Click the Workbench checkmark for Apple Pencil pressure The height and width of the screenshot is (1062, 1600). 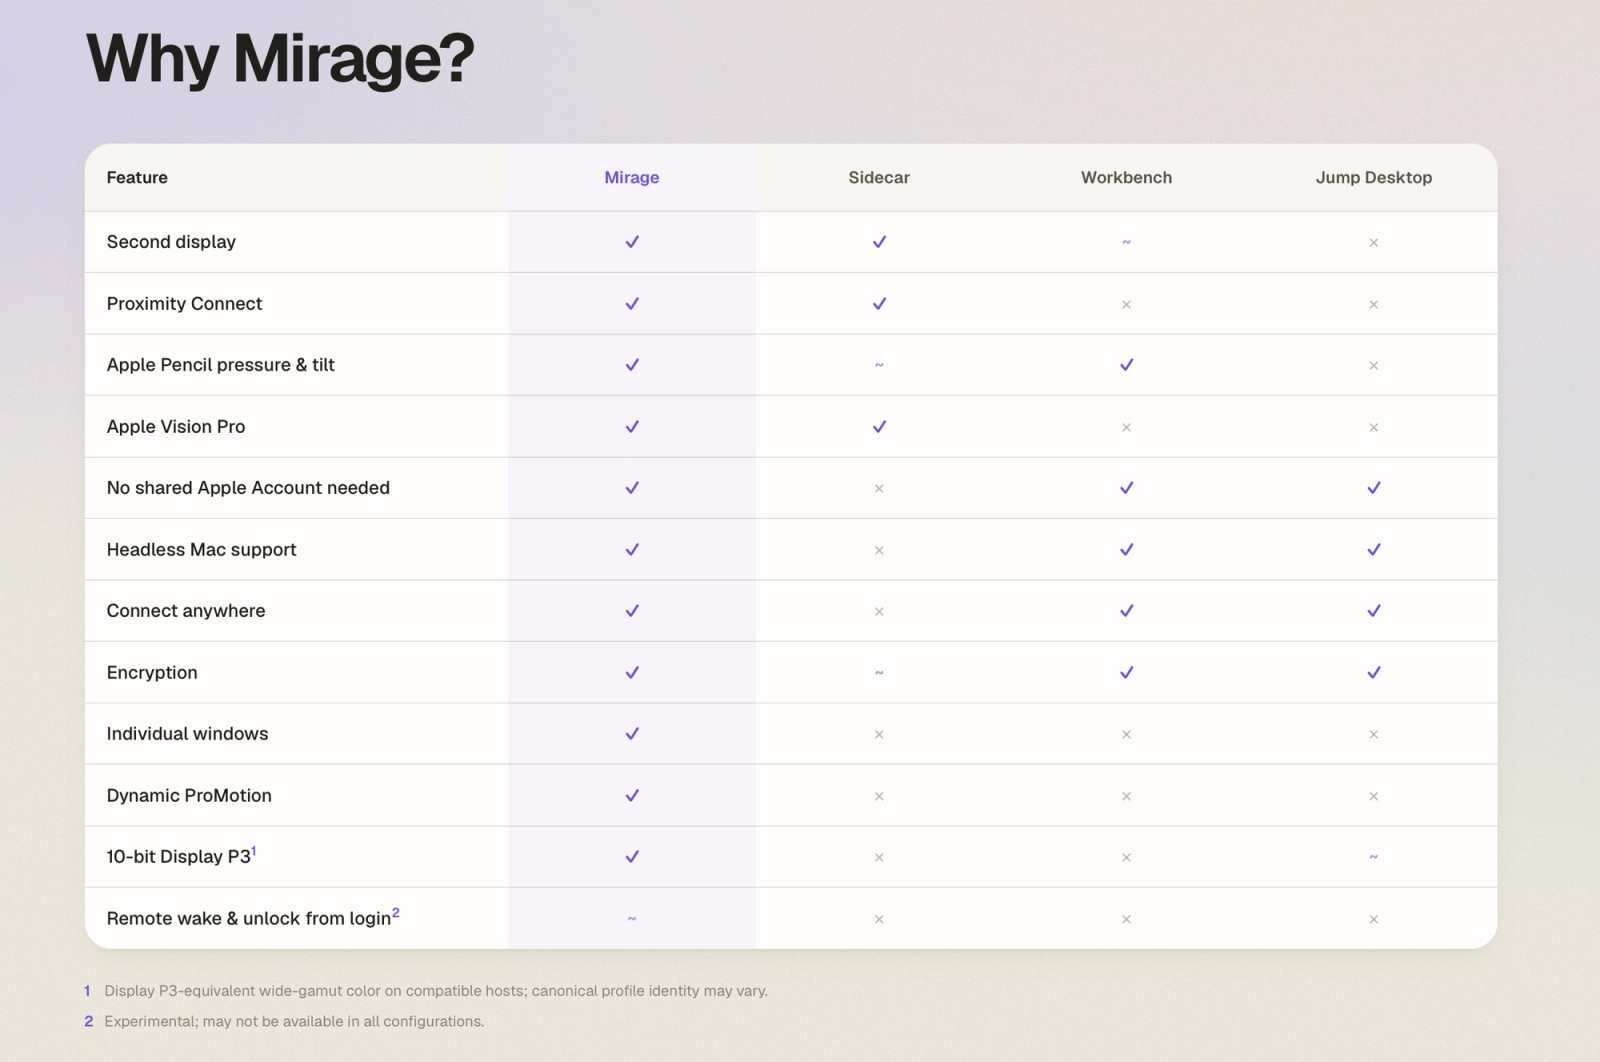tap(1126, 365)
